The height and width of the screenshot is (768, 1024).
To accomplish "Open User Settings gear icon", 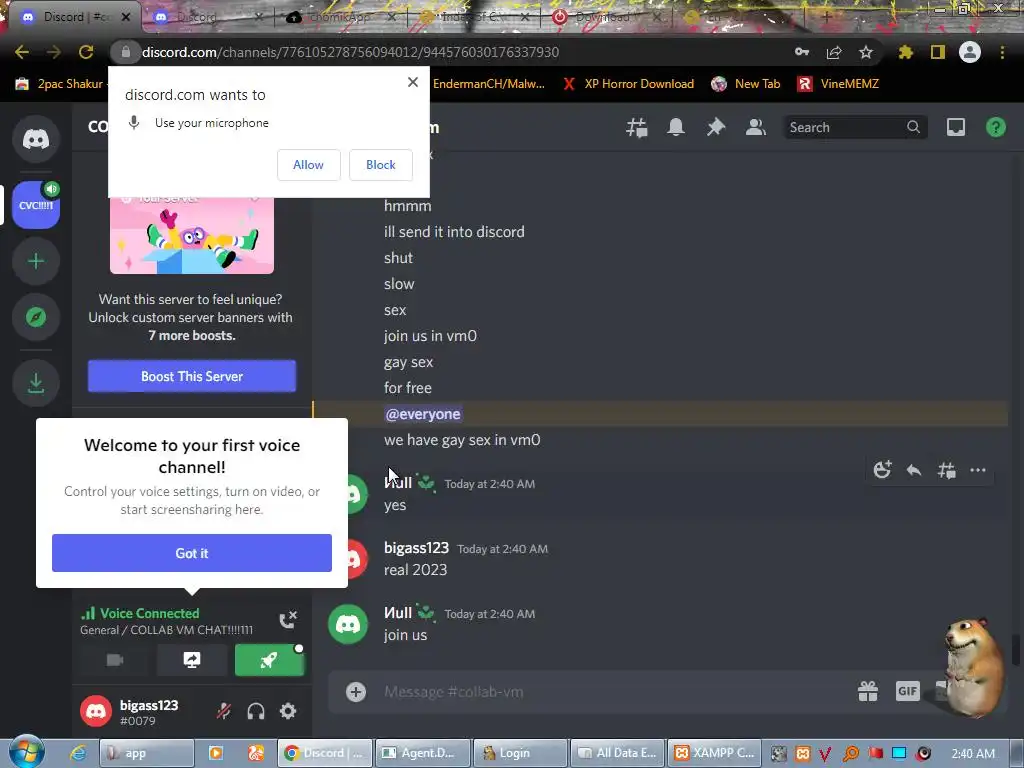I will point(288,711).
